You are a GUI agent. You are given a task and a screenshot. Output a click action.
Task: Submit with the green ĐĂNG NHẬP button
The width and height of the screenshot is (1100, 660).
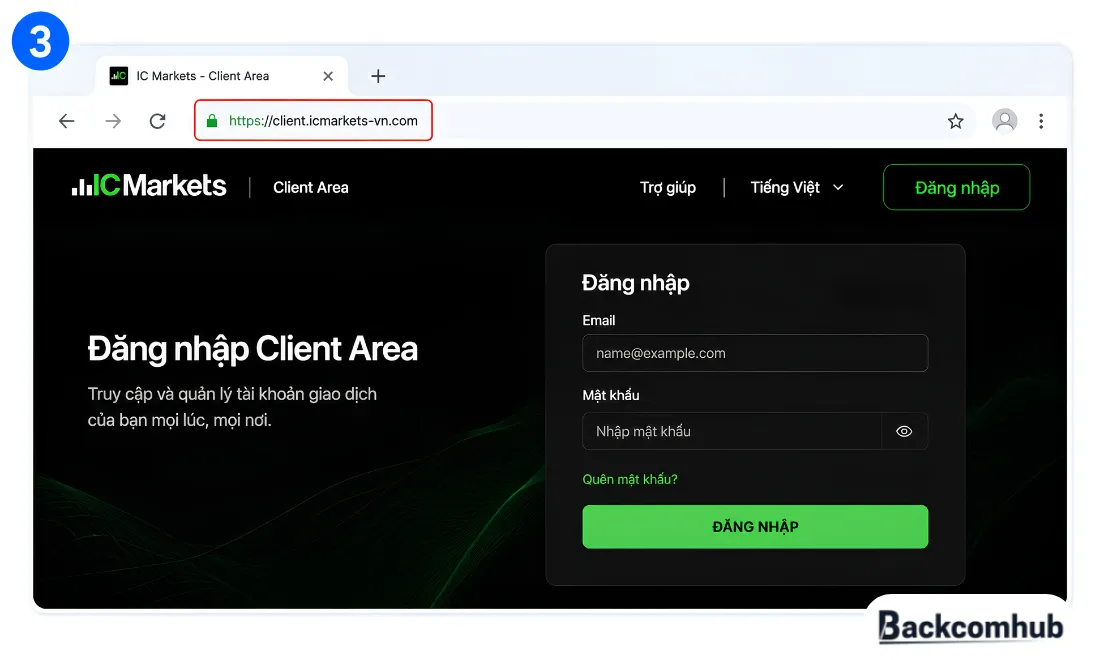click(755, 527)
